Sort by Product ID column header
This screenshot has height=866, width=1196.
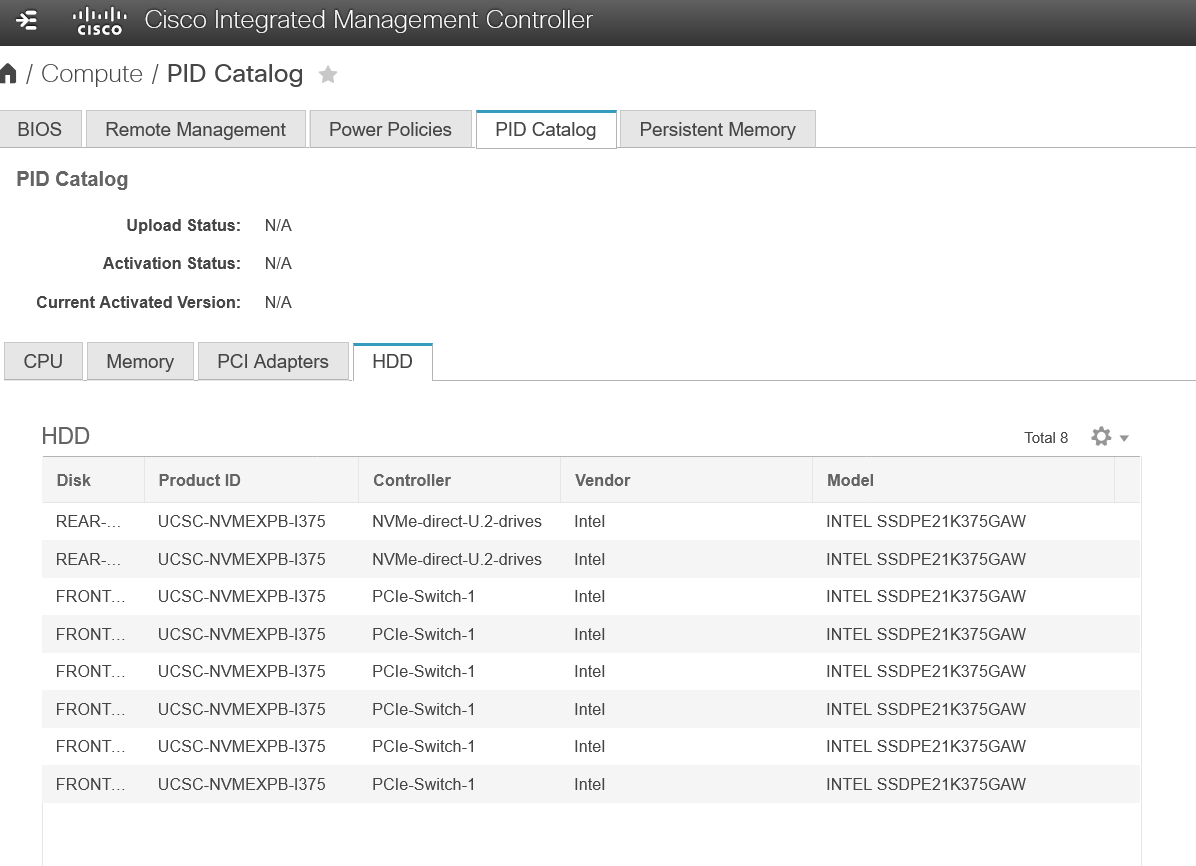click(x=200, y=480)
